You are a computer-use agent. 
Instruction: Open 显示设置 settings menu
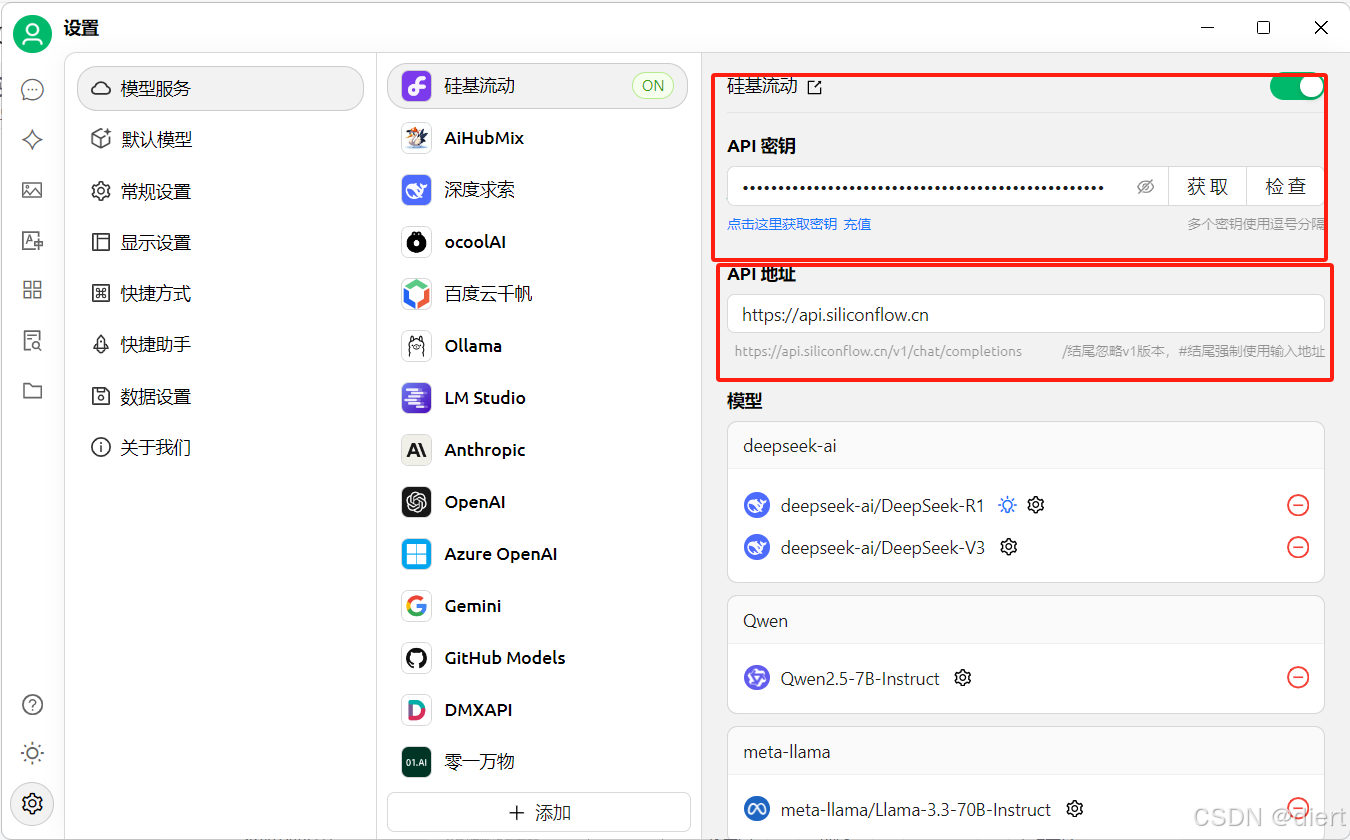tap(220, 242)
